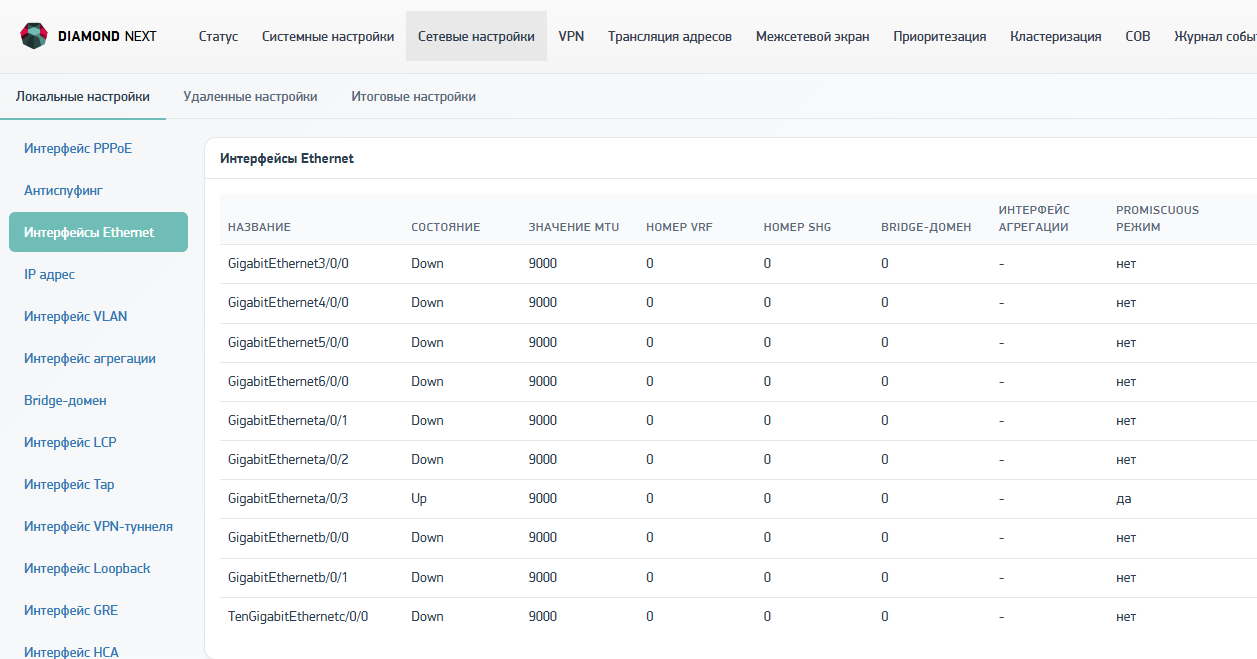Click the ИНТЕРФЕЙС АГРЕГАЦИИ column header
The height and width of the screenshot is (659, 1257).
pyautogui.click(x=1034, y=218)
